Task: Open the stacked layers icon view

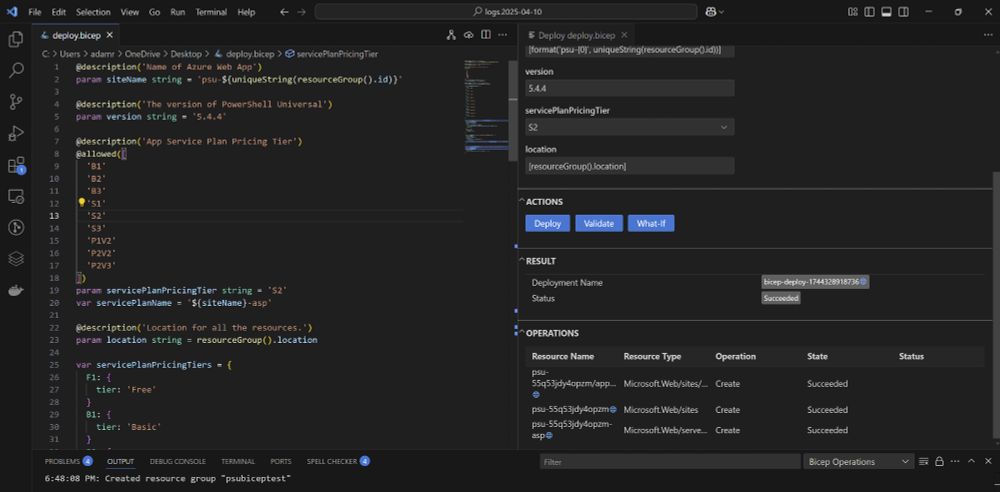Action: pos(16,258)
